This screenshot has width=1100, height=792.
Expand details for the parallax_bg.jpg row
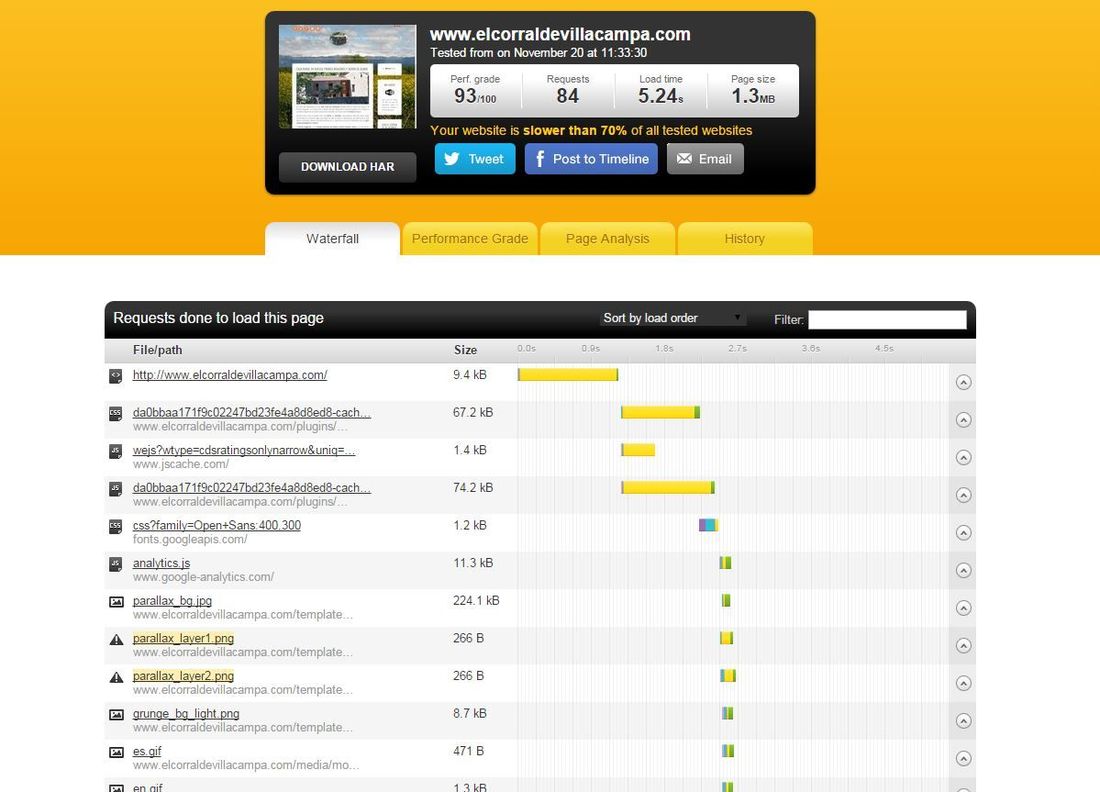pos(963,608)
